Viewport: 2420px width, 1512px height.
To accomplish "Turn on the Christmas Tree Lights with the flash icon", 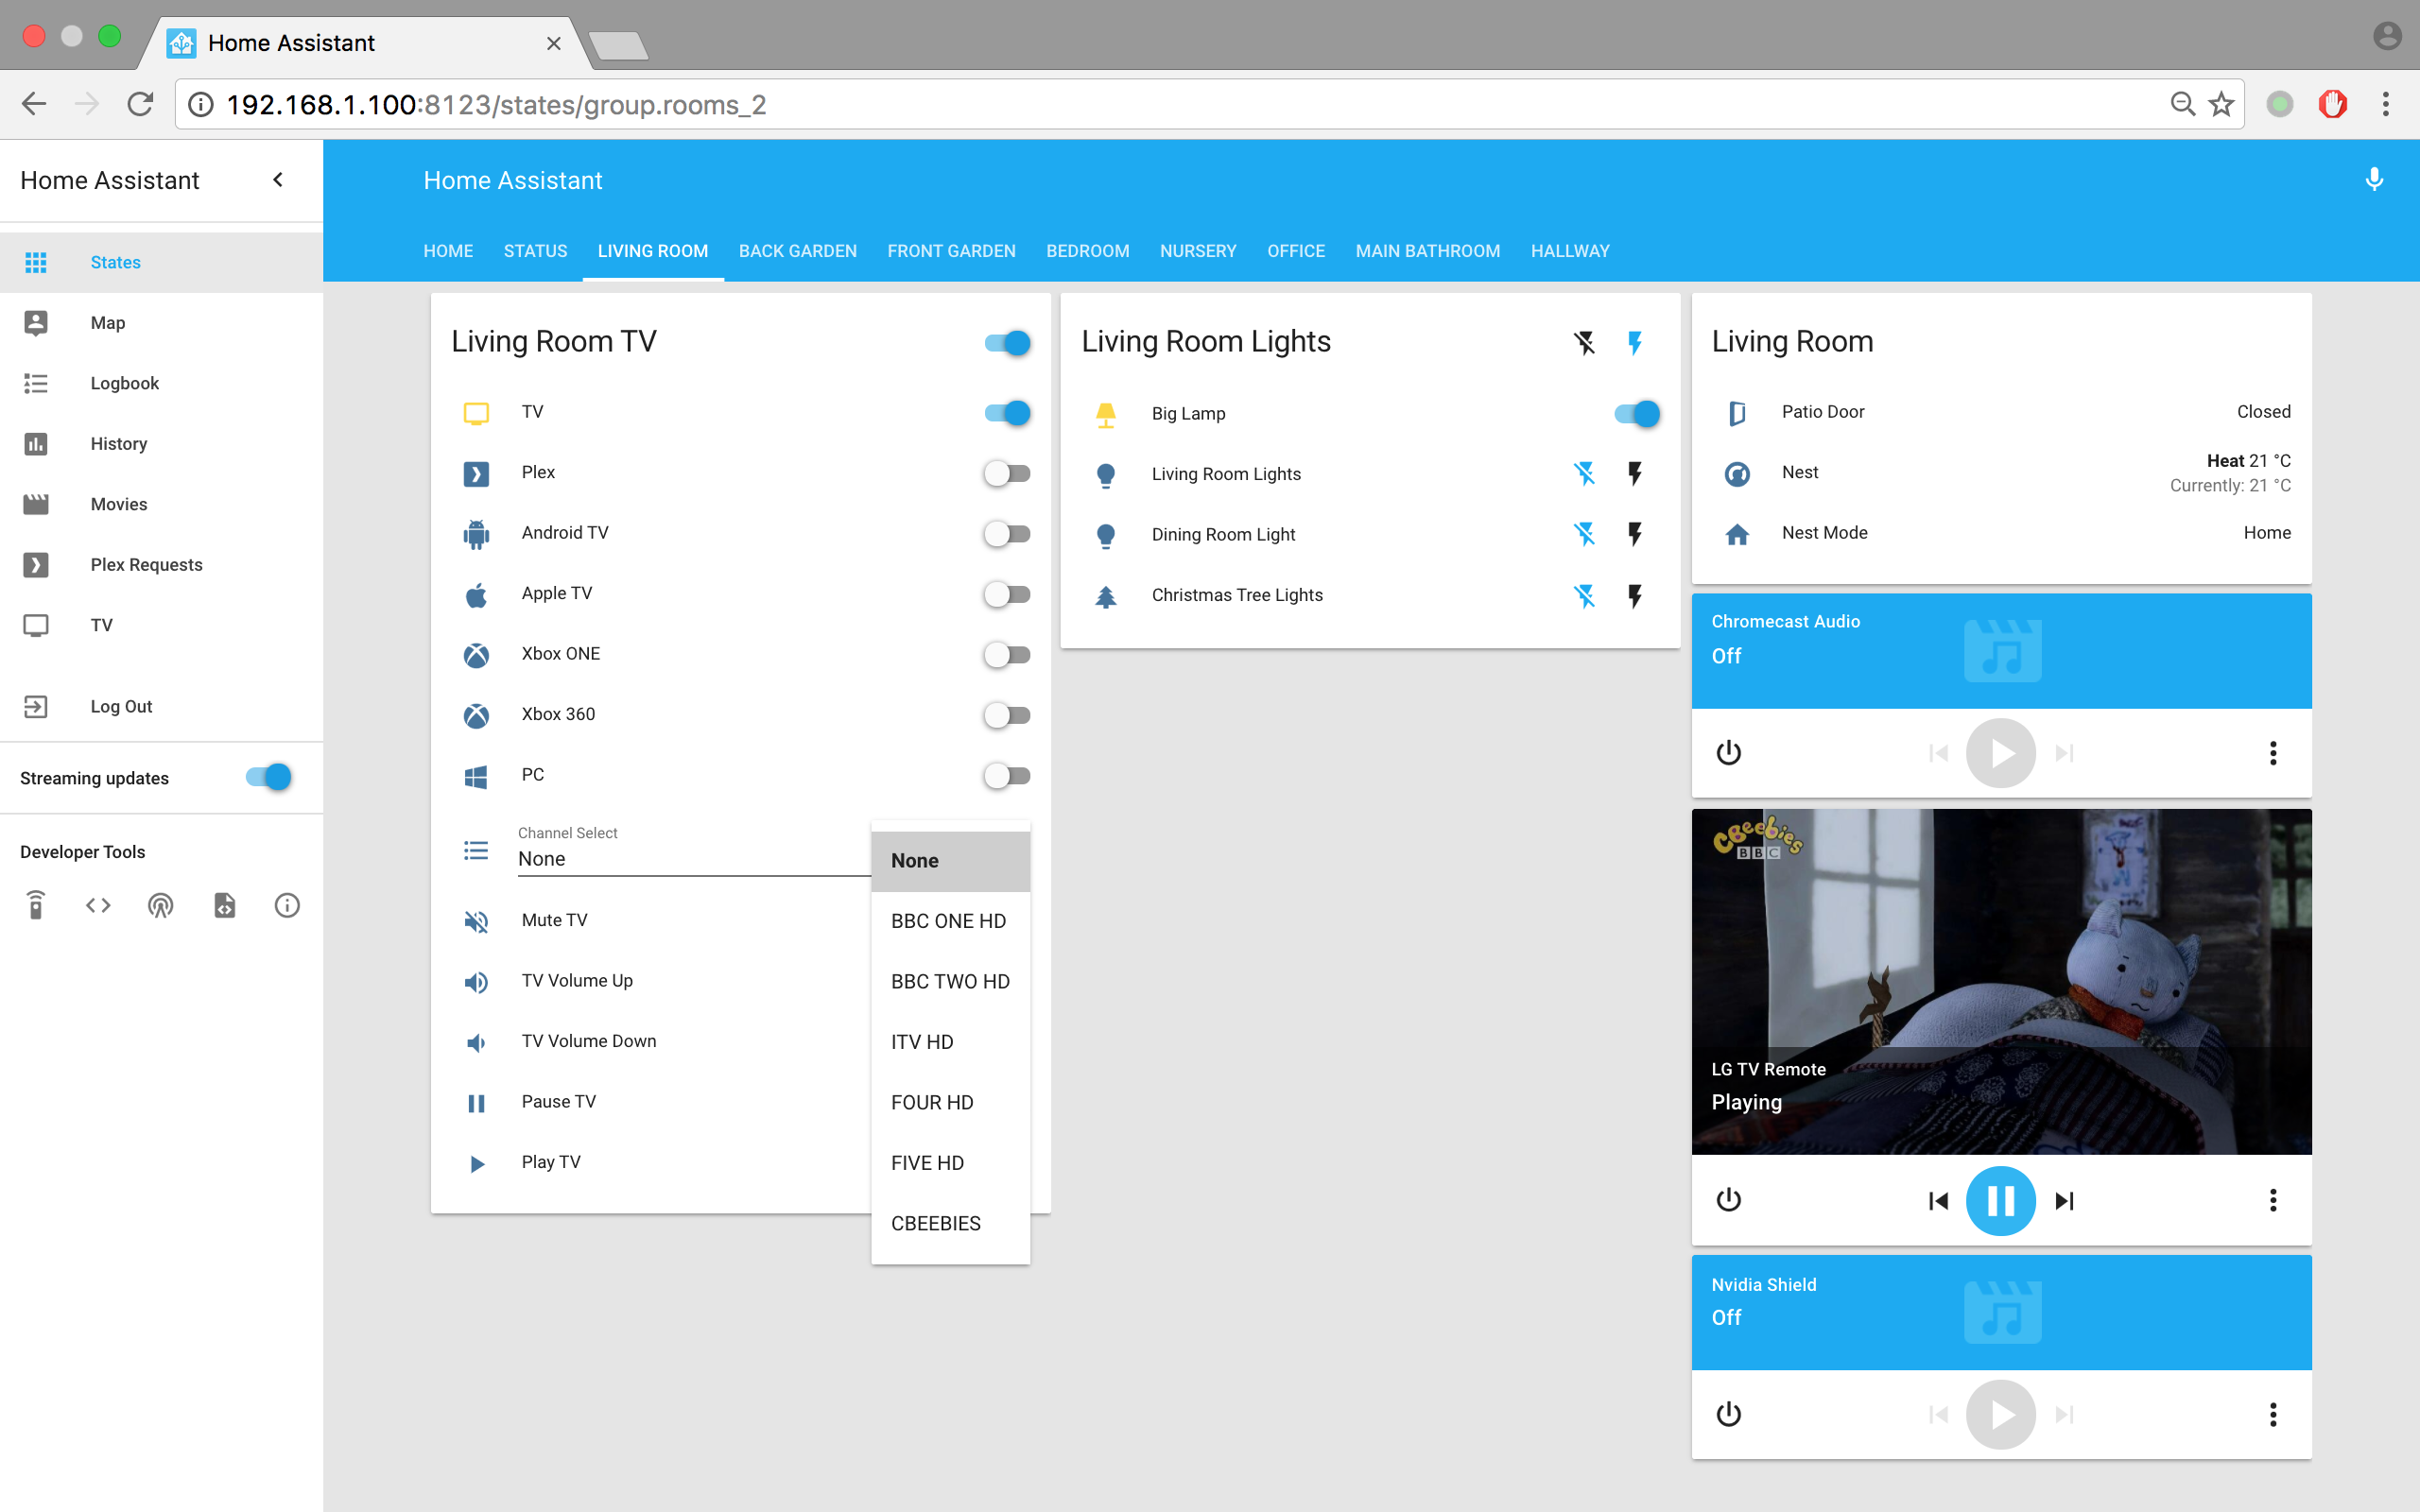I will point(1635,596).
